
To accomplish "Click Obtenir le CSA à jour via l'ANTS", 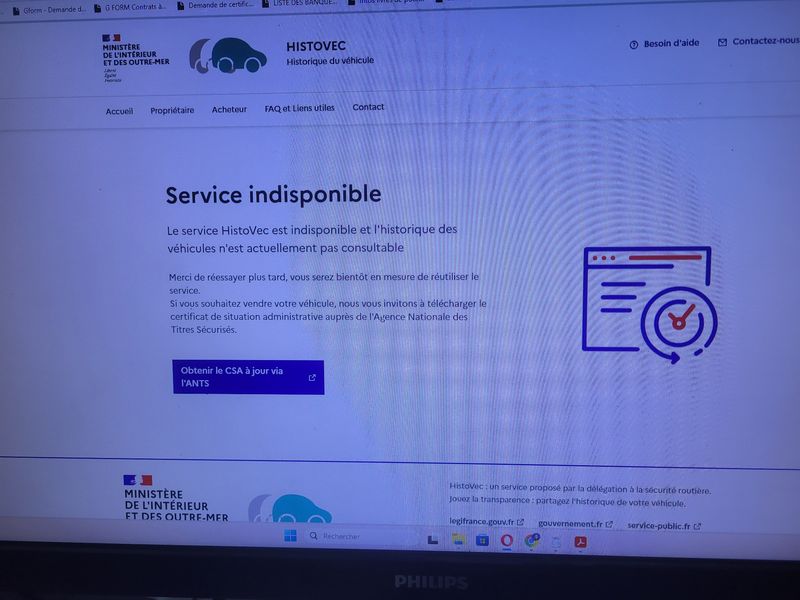I will pos(248,377).
